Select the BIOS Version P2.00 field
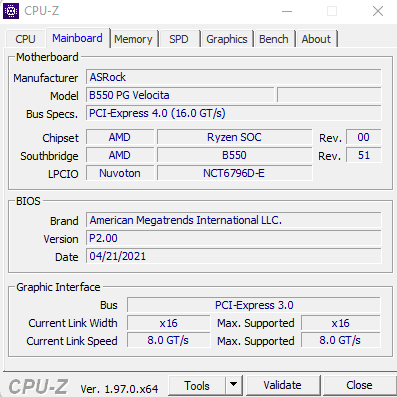Image resolution: width=397 pixels, height=397 pixels. [x=234, y=238]
